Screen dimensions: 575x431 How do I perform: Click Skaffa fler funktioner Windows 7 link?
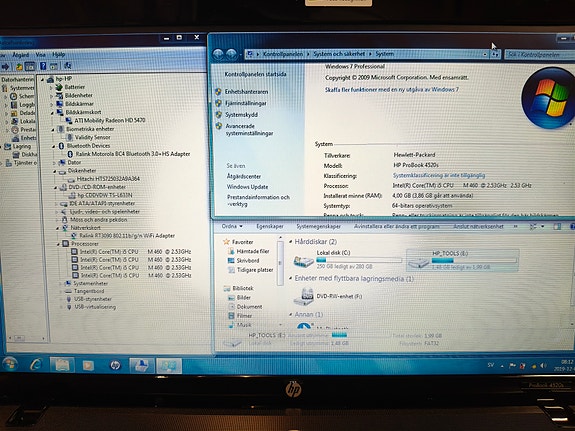[x=392, y=90]
